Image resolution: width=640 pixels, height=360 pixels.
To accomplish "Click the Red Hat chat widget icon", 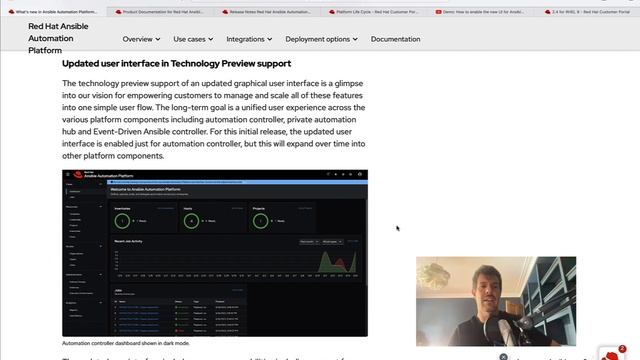I will [x=611, y=354].
